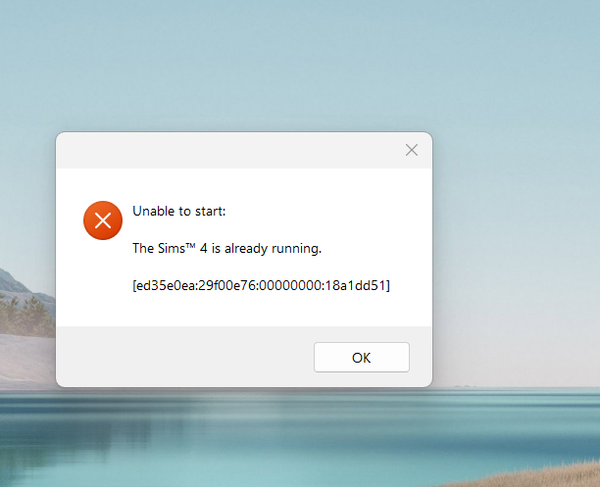Click the red error cross icon

pyautogui.click(x=103, y=220)
